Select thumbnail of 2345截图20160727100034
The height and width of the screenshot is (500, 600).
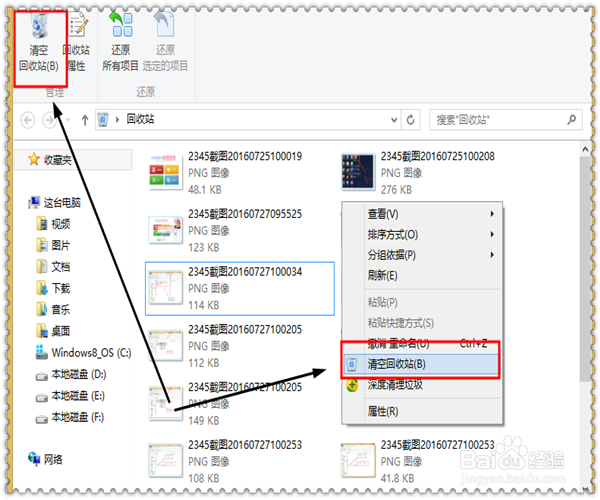click(165, 287)
